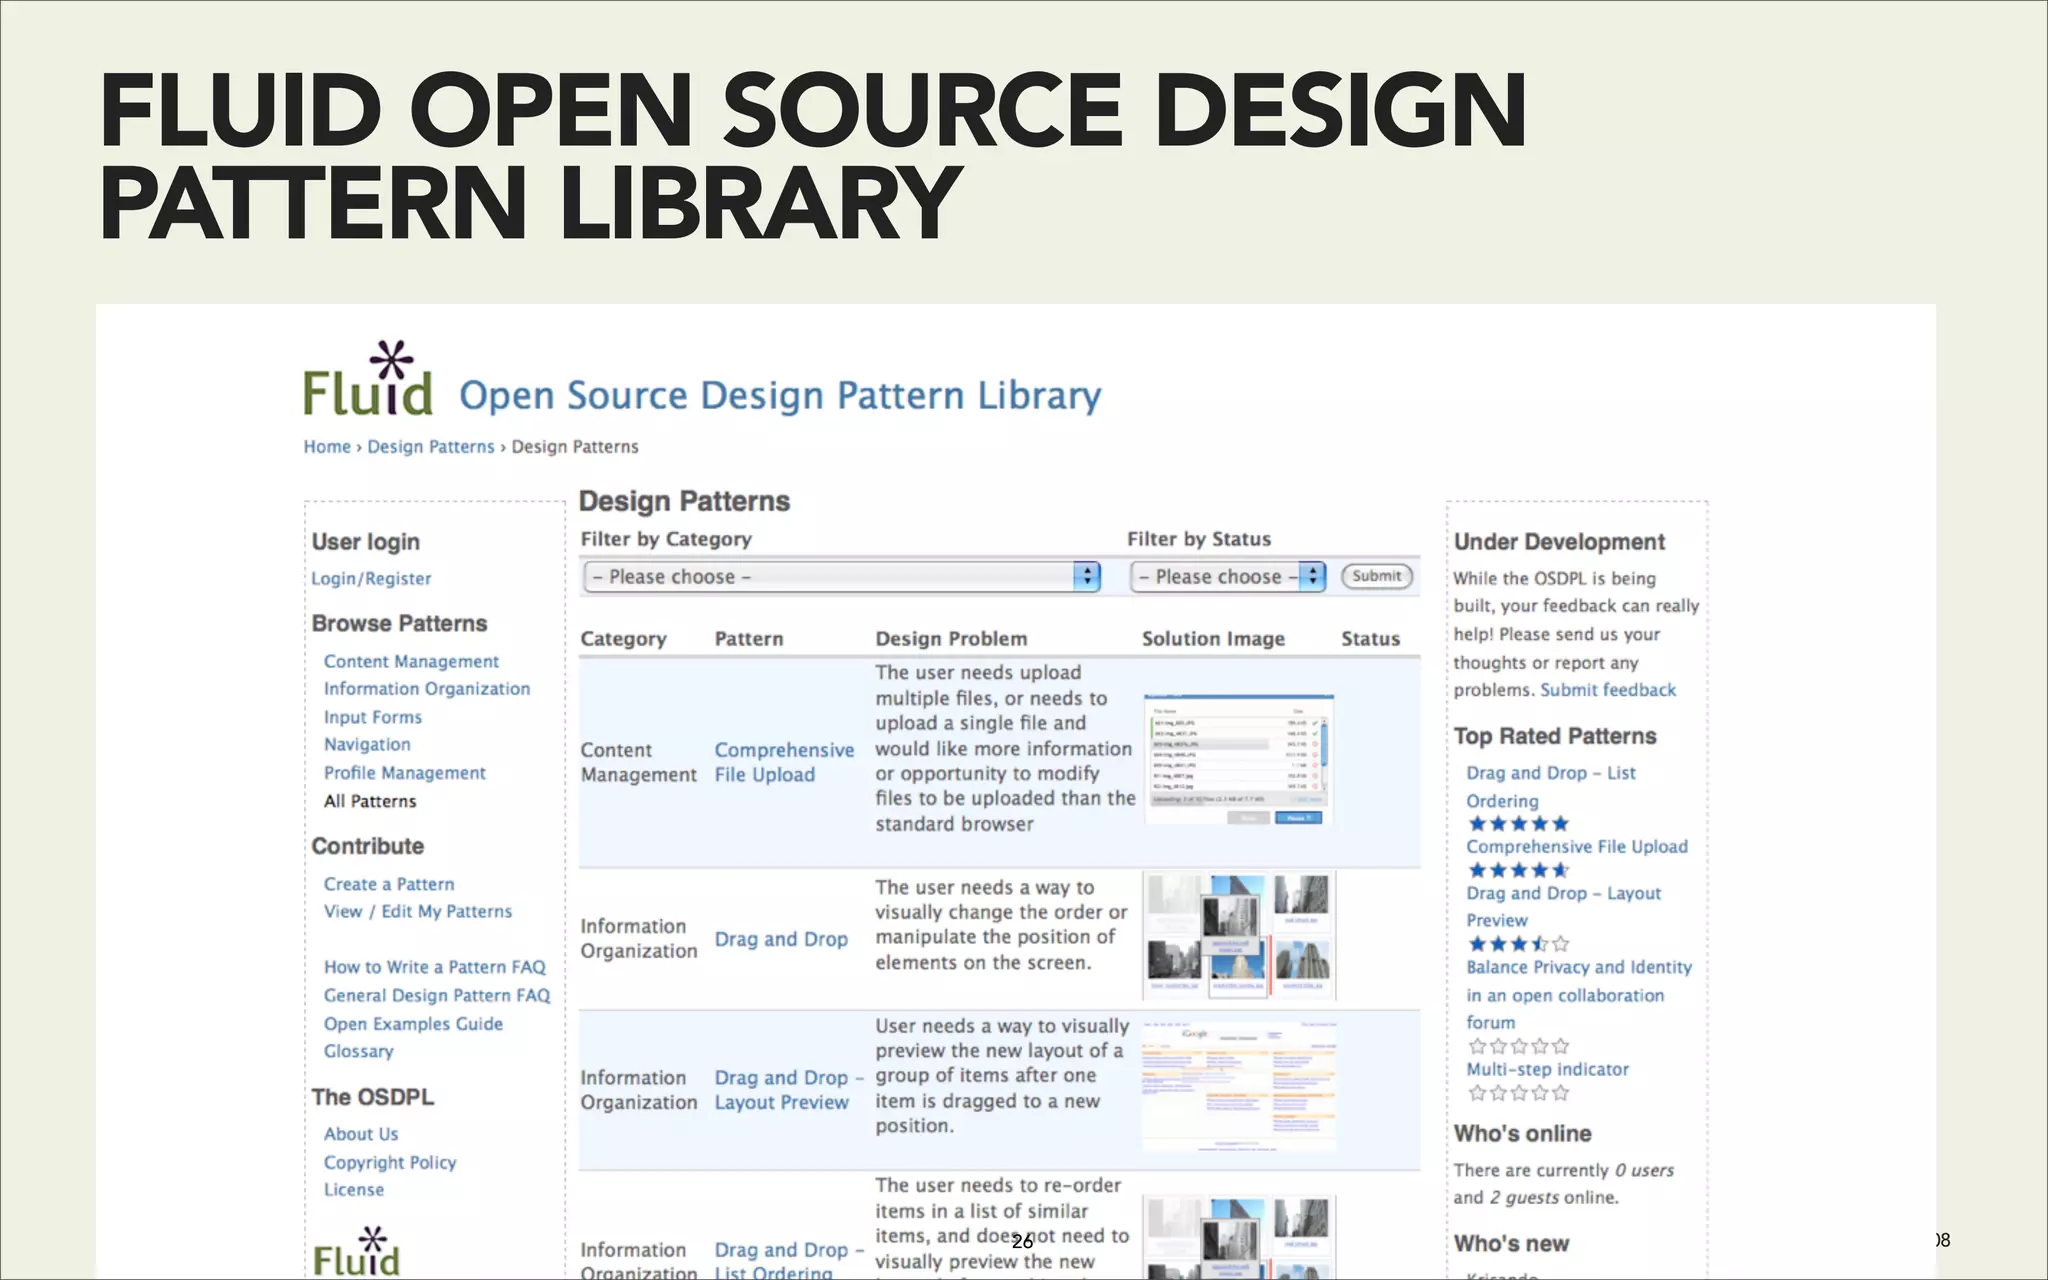Click Drag and Drop Layout Preview stars
The height and width of the screenshot is (1280, 2048).
tap(1518, 943)
